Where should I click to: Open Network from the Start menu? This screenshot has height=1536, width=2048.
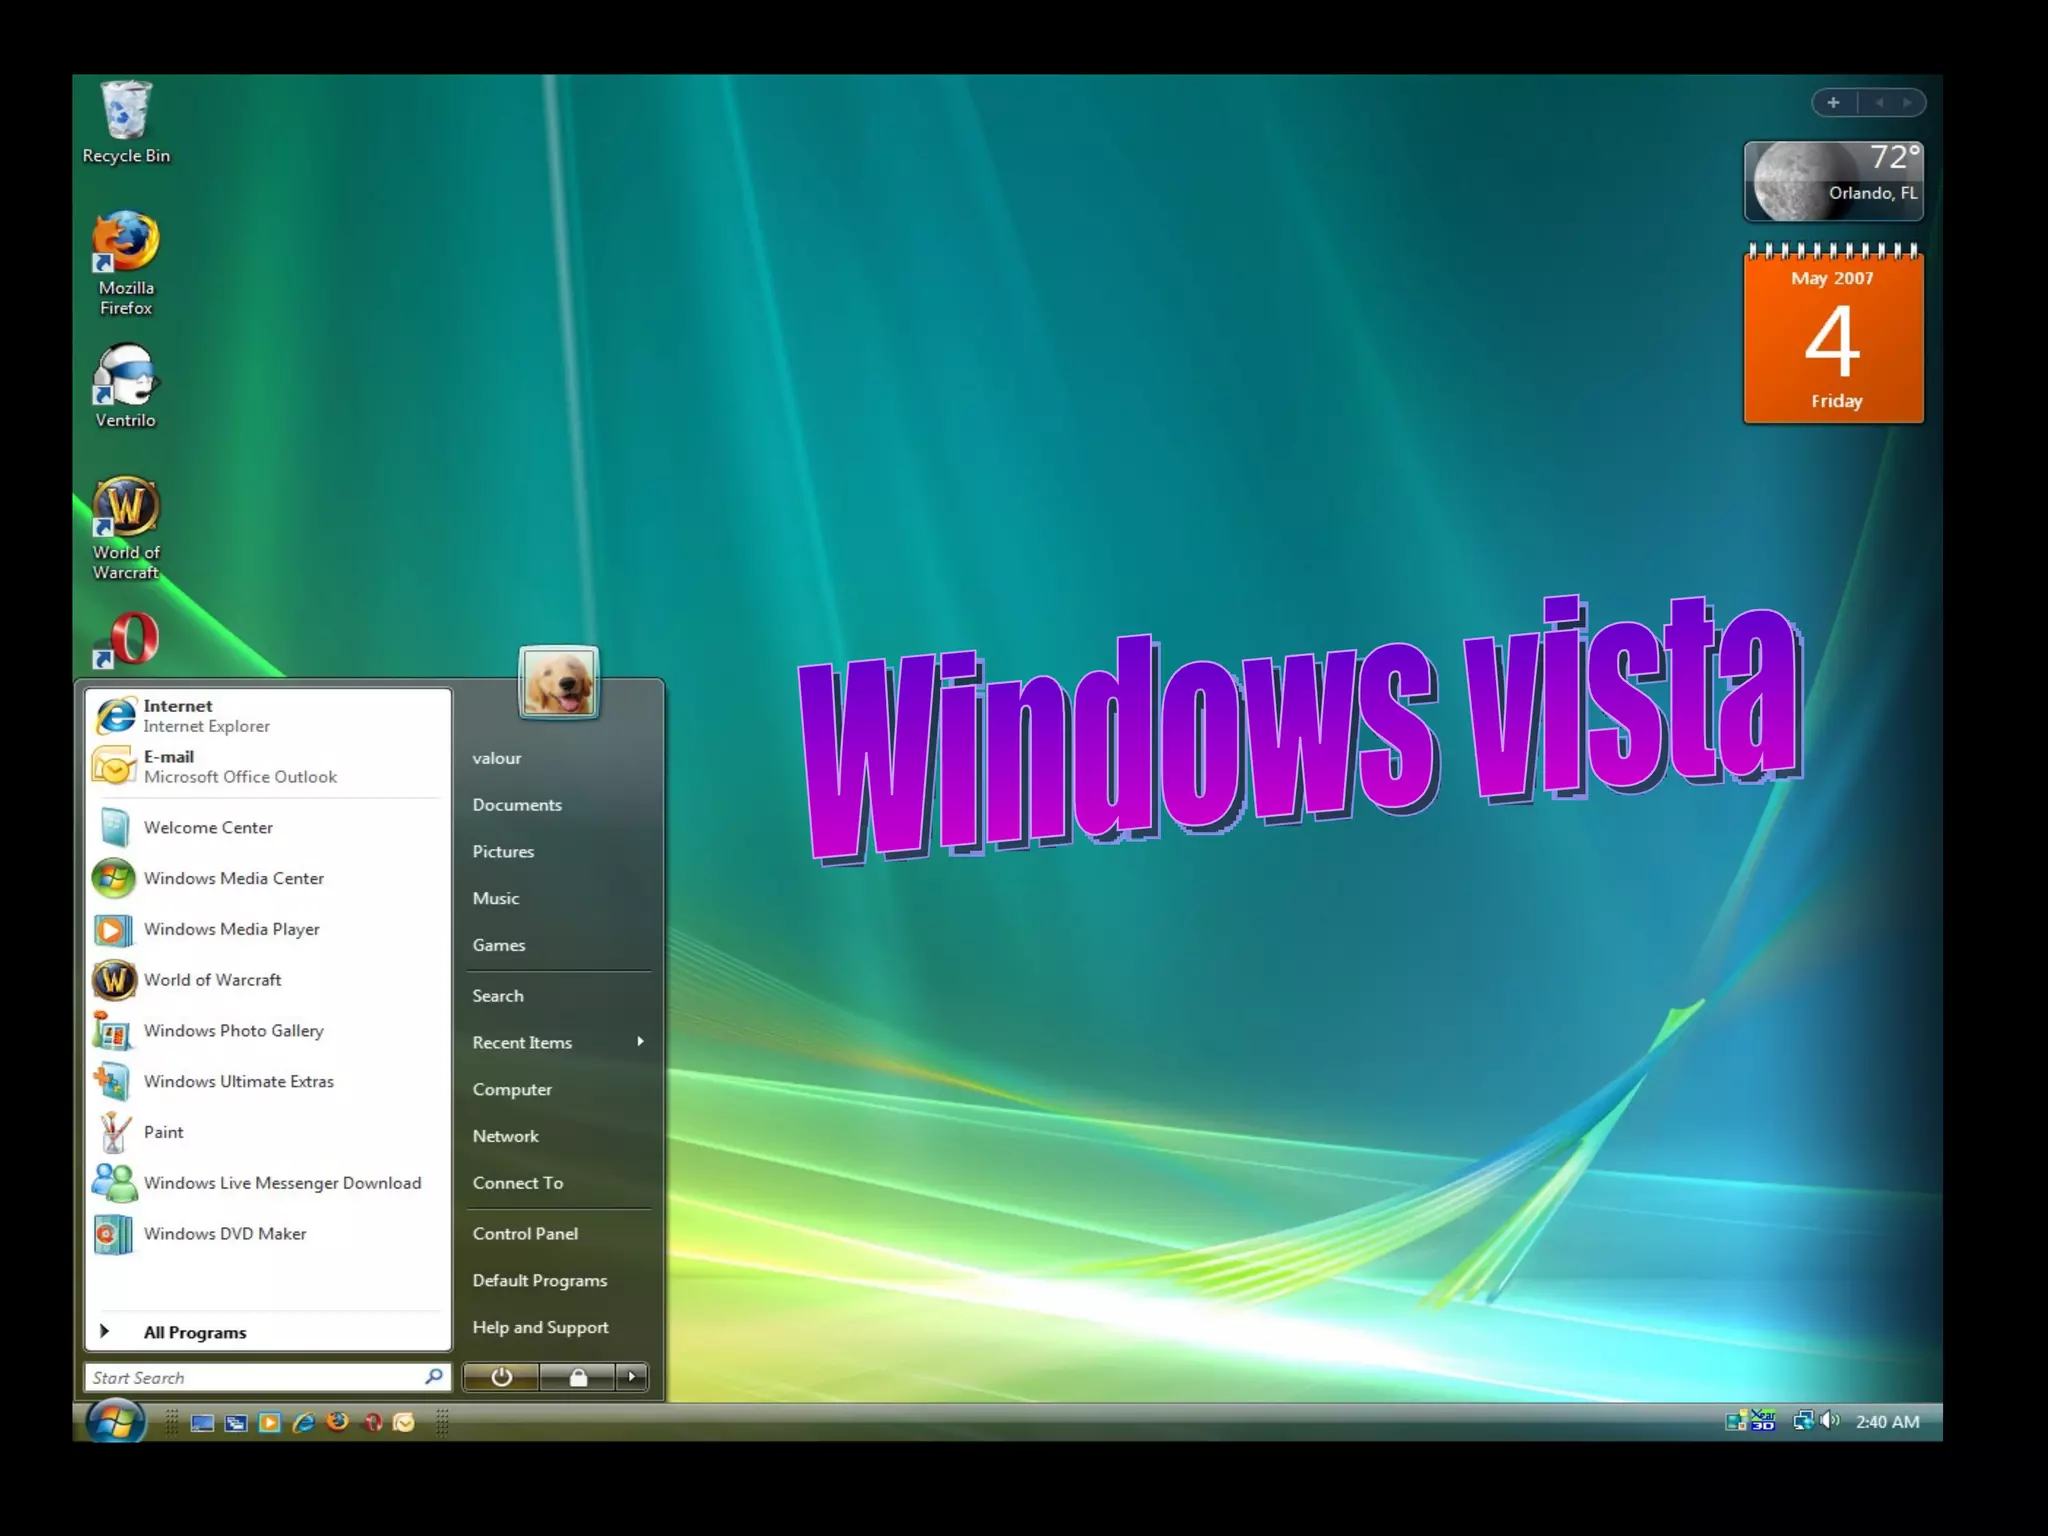[x=558, y=1136]
